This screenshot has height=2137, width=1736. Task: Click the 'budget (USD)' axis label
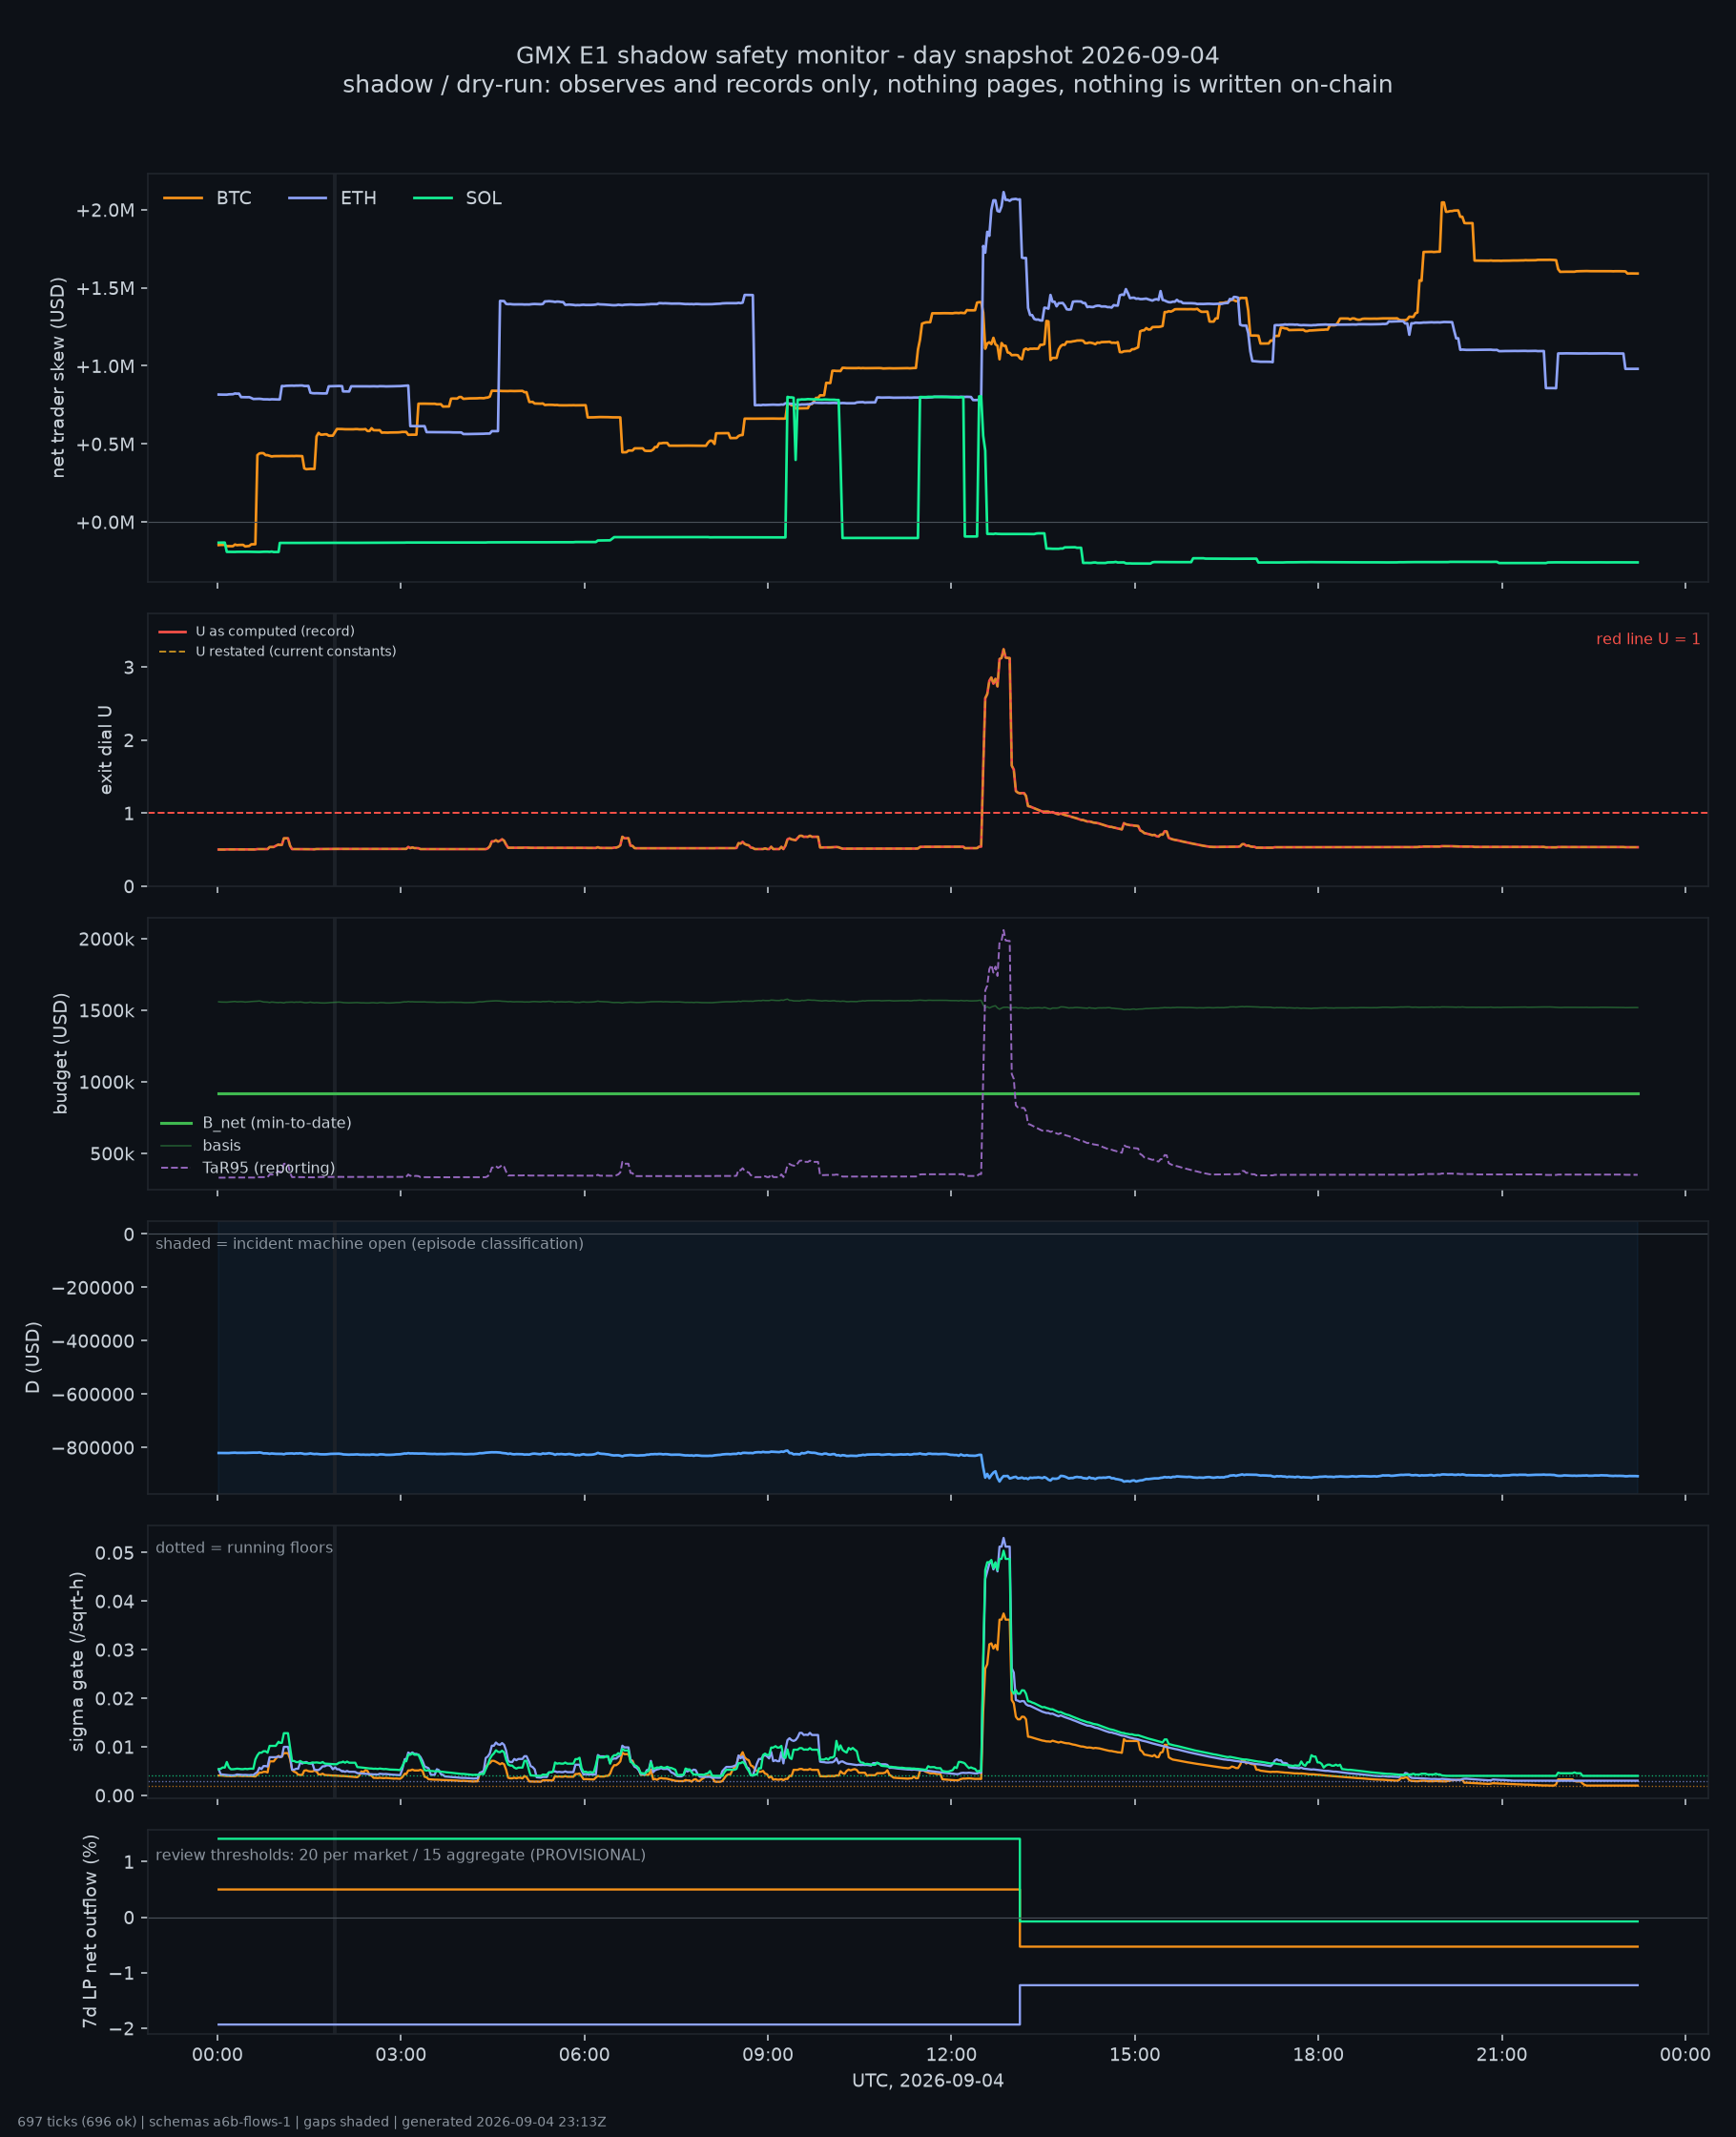coord(61,1053)
